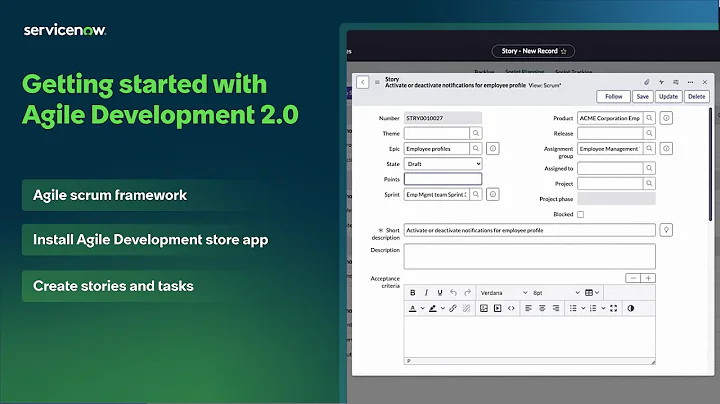
Task: Open the 8pt font size dropdown
Action: pos(556,292)
